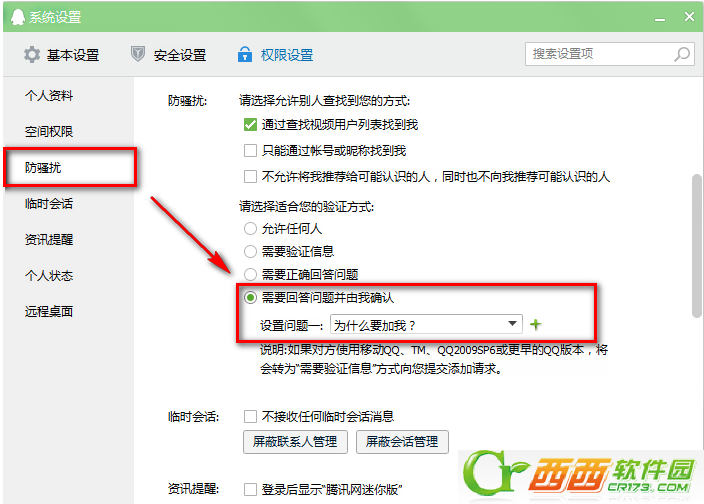The width and height of the screenshot is (704, 504).
Task: Close the 系统设置 window
Action: [689, 17]
